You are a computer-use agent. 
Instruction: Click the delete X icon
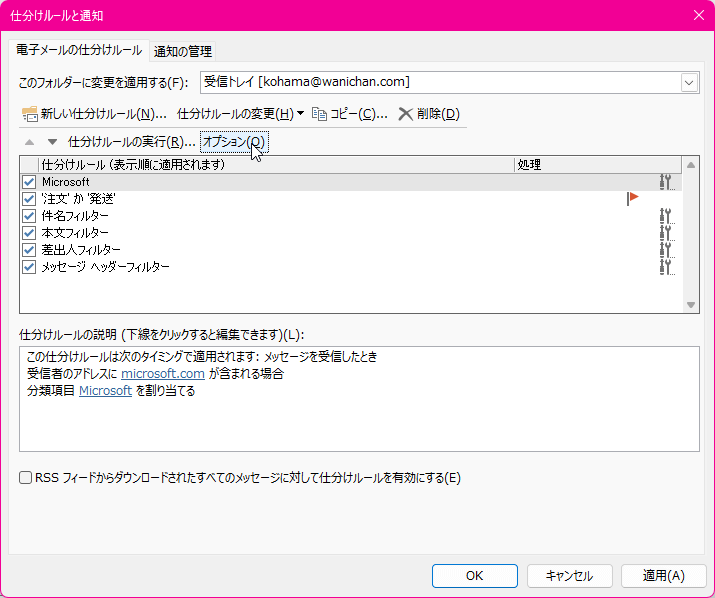pyautogui.click(x=405, y=114)
